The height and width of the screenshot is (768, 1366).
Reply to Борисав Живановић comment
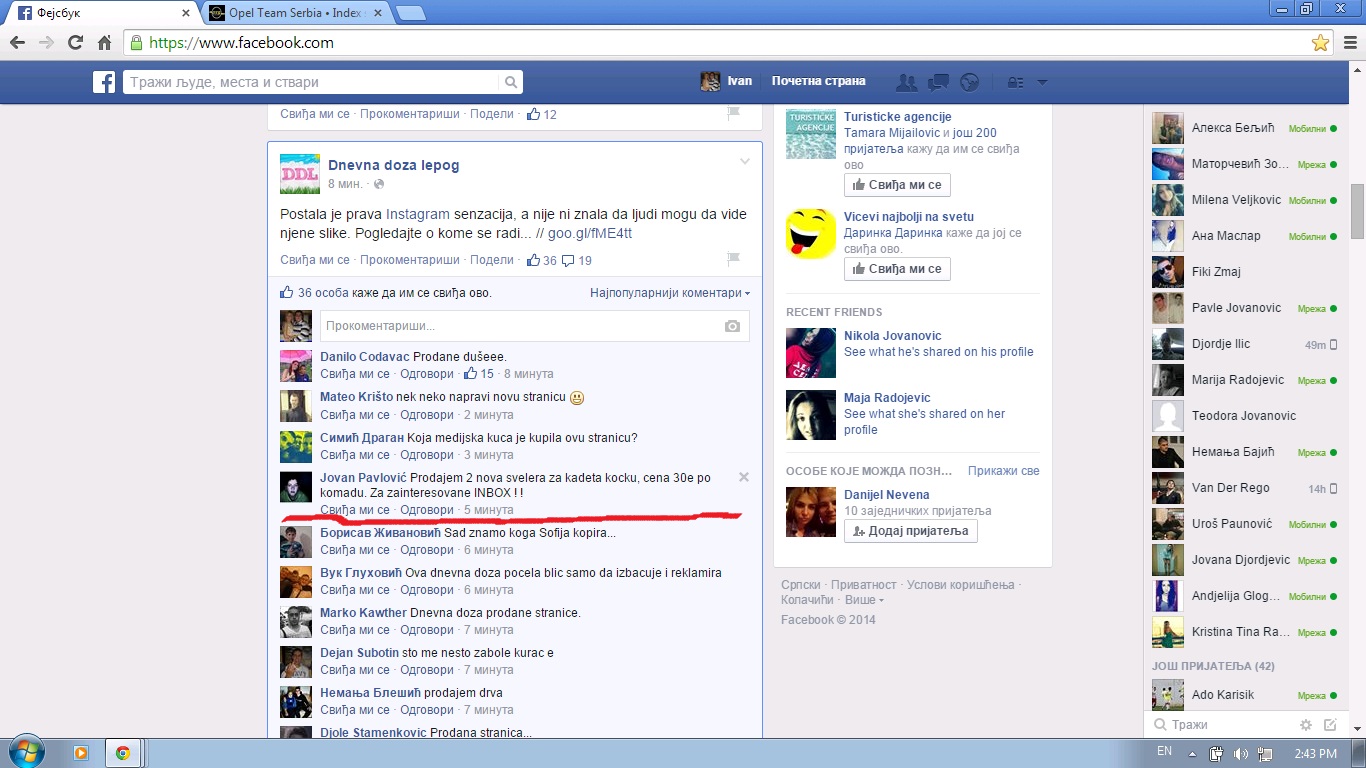click(x=426, y=550)
